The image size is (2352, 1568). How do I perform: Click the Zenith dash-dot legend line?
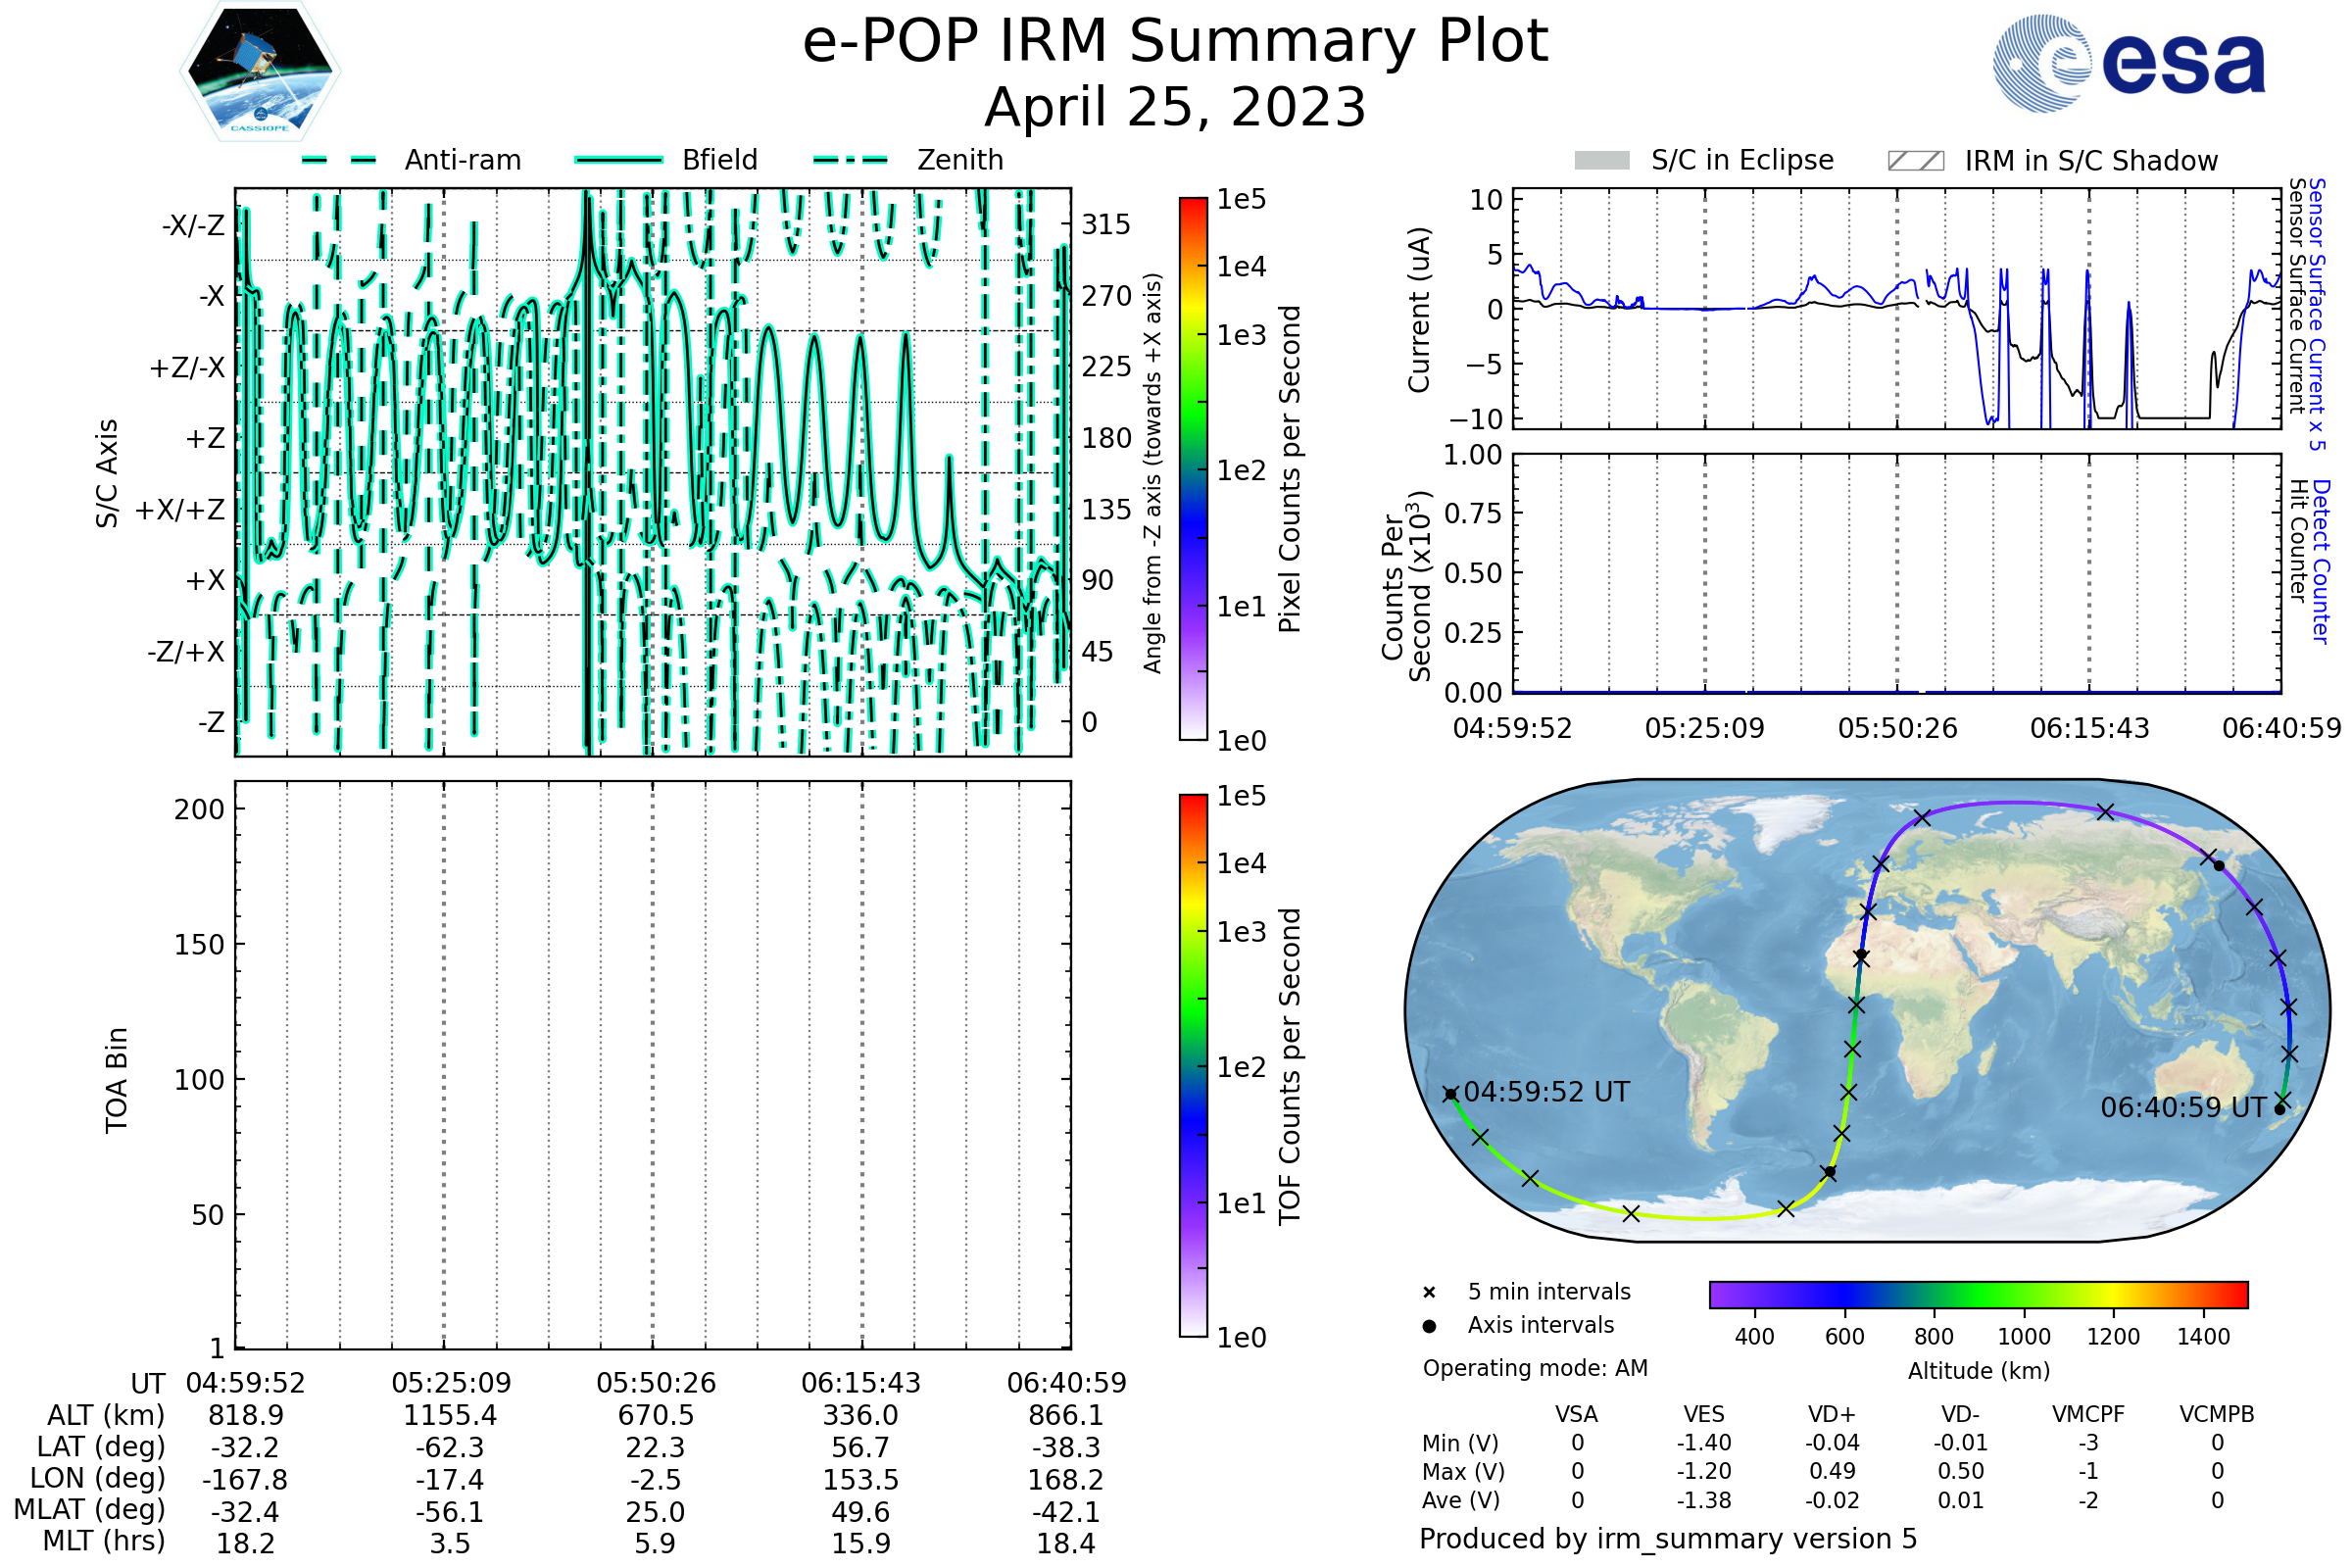[x=851, y=160]
